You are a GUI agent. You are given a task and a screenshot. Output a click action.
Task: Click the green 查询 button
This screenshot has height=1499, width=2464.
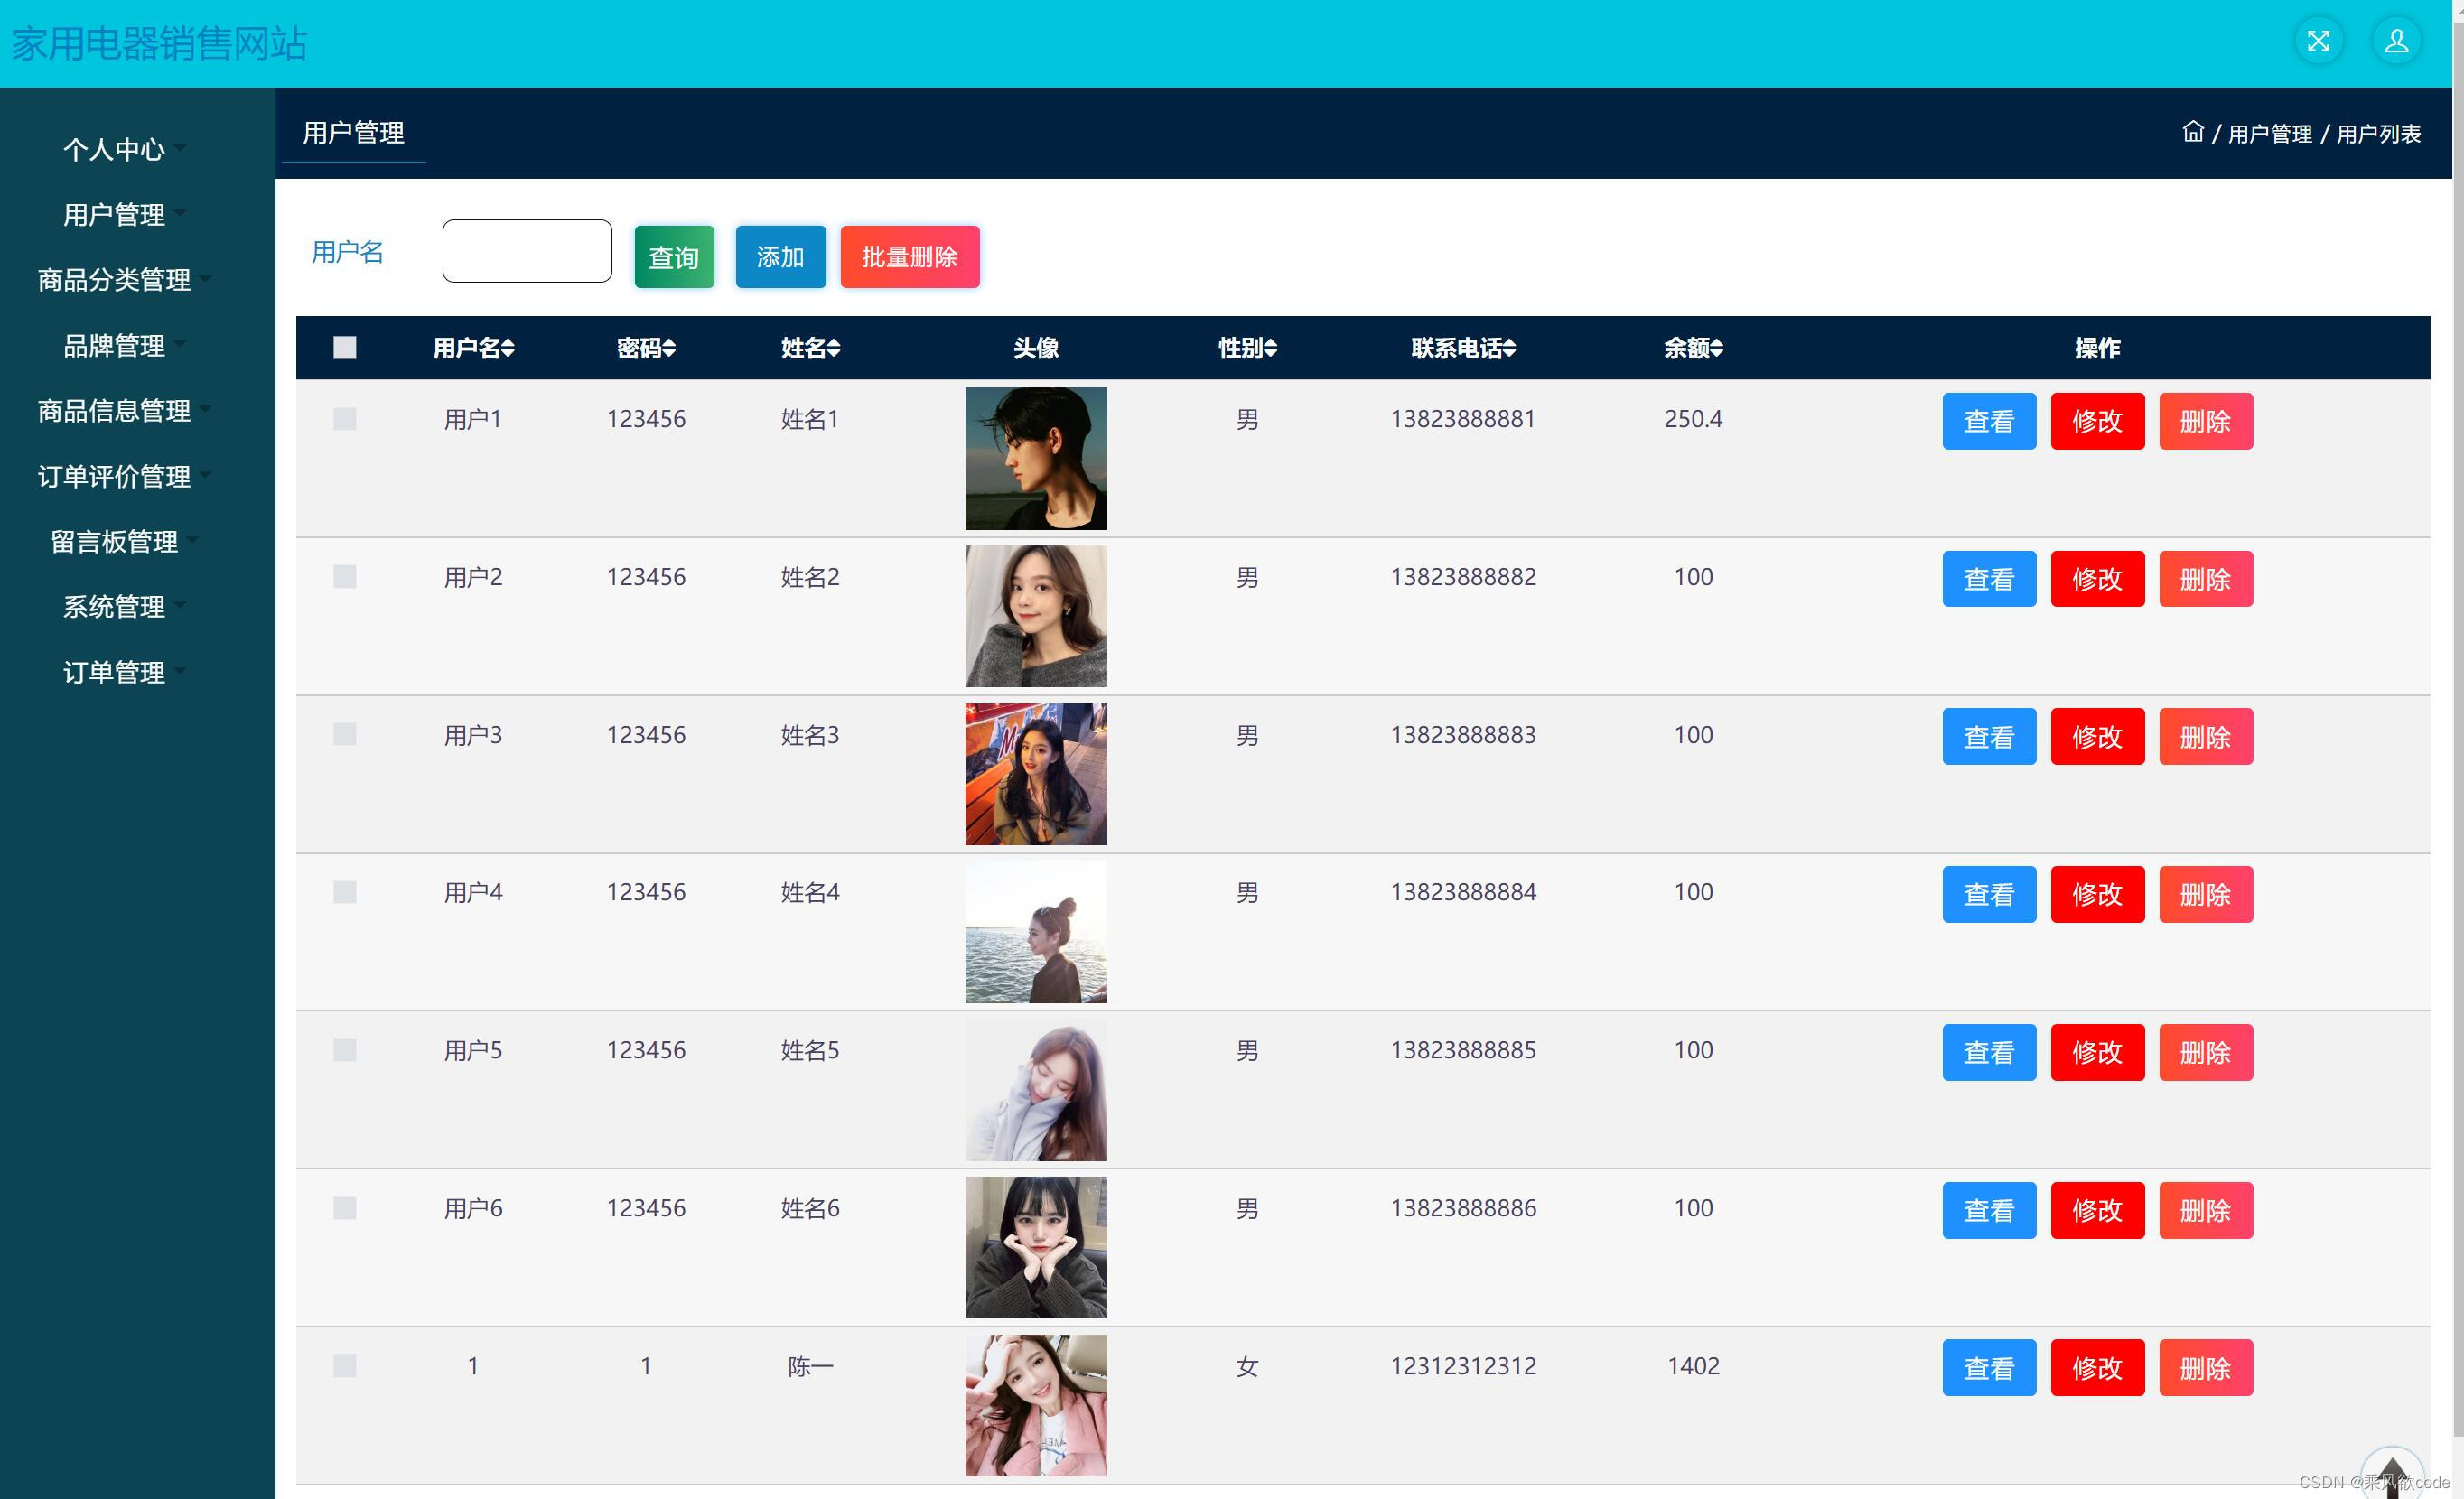[674, 257]
